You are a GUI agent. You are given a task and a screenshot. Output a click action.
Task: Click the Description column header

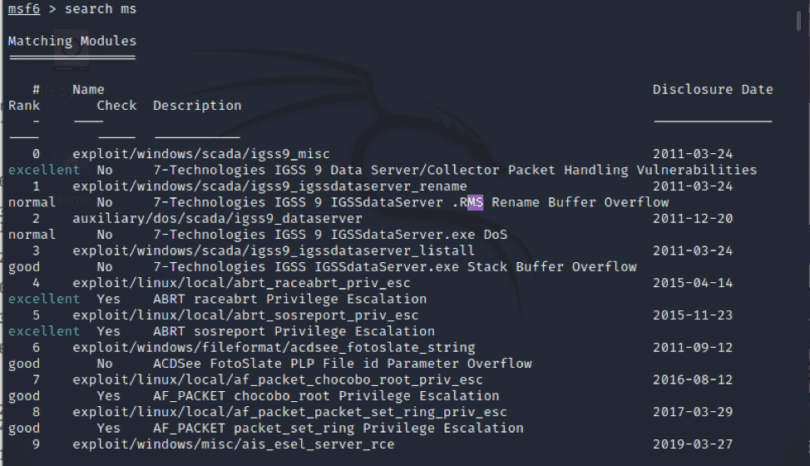pos(197,105)
